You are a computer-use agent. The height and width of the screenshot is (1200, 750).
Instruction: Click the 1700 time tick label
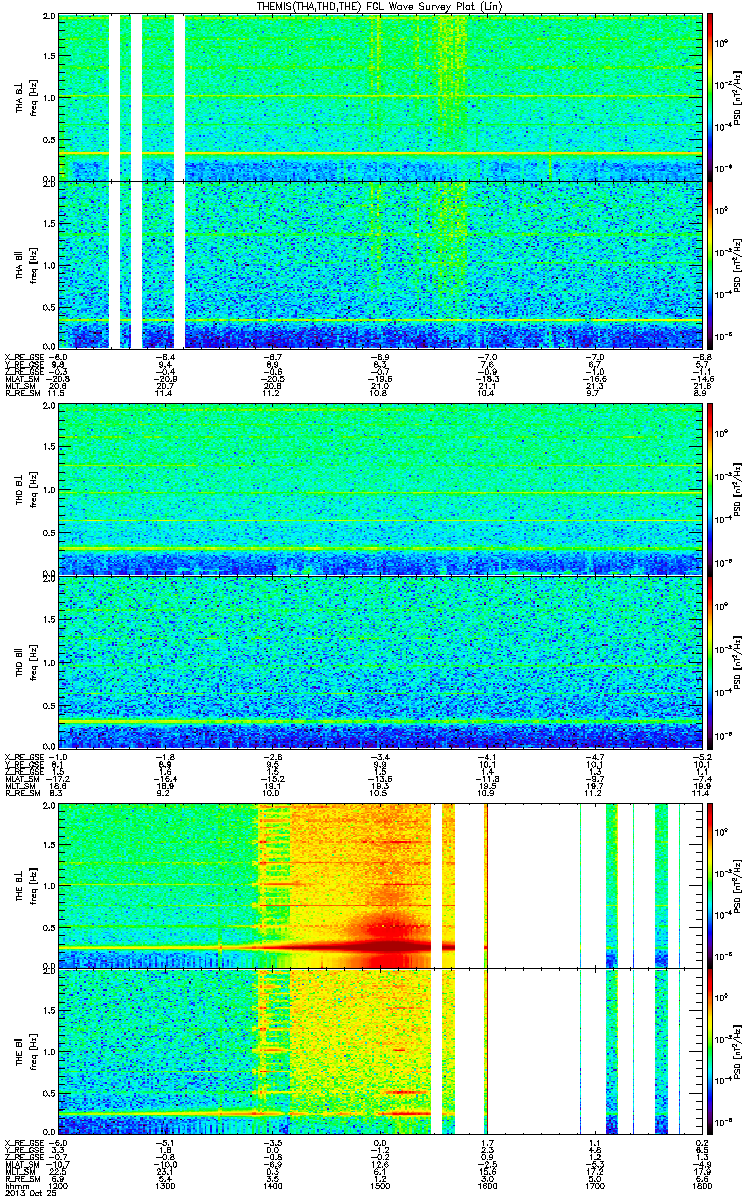593,1184
